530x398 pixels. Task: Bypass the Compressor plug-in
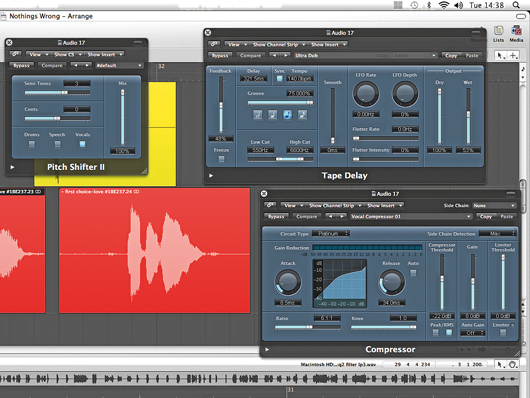click(276, 216)
